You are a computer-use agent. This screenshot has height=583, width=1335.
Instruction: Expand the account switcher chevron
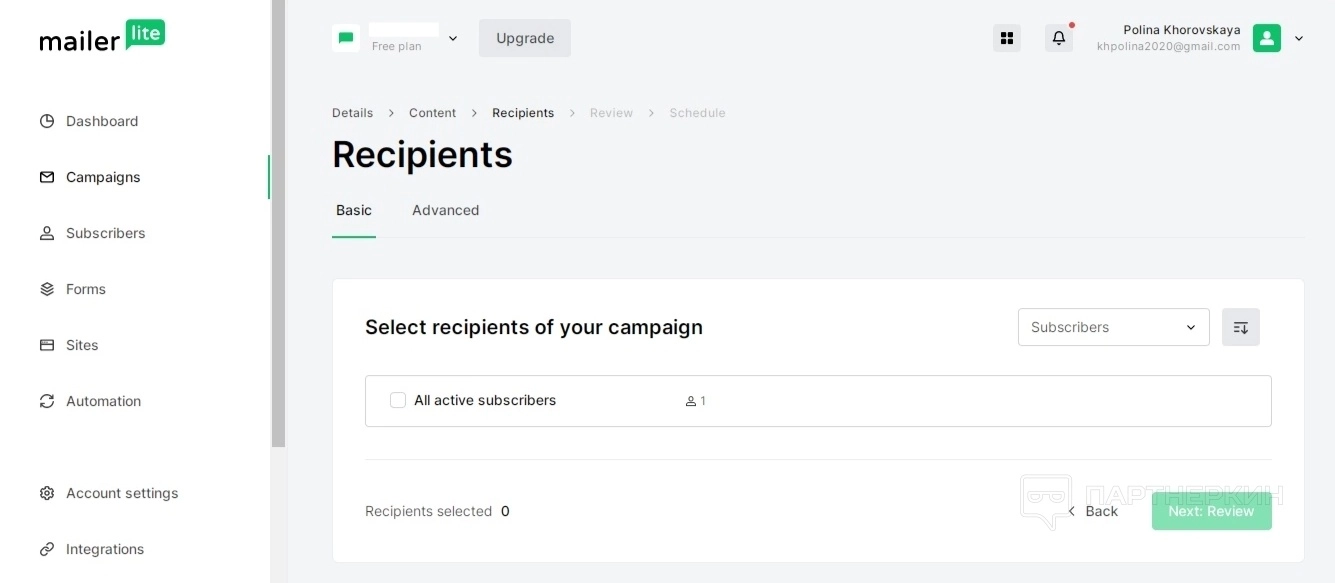coord(453,38)
